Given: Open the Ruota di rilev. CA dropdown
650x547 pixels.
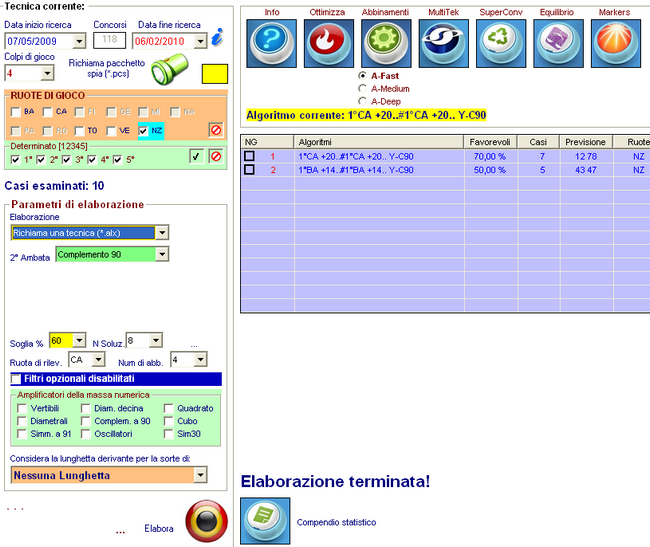Looking at the screenshot, I should pyautogui.click(x=98, y=359).
